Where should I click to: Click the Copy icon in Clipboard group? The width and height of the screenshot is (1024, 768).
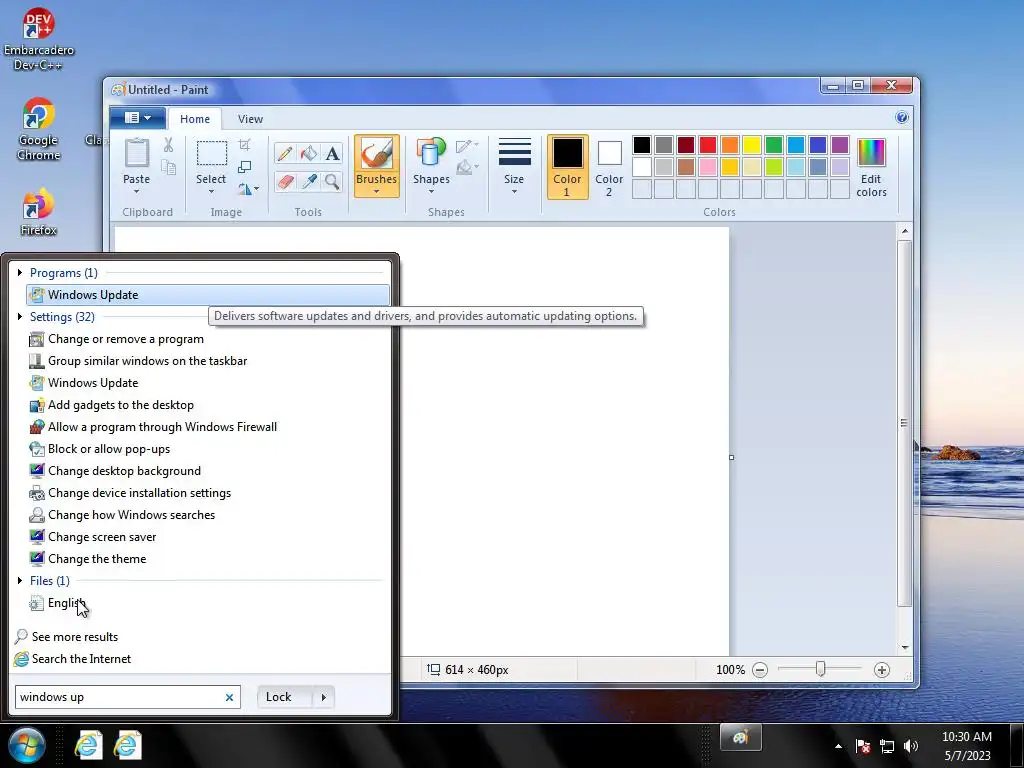tap(168, 168)
